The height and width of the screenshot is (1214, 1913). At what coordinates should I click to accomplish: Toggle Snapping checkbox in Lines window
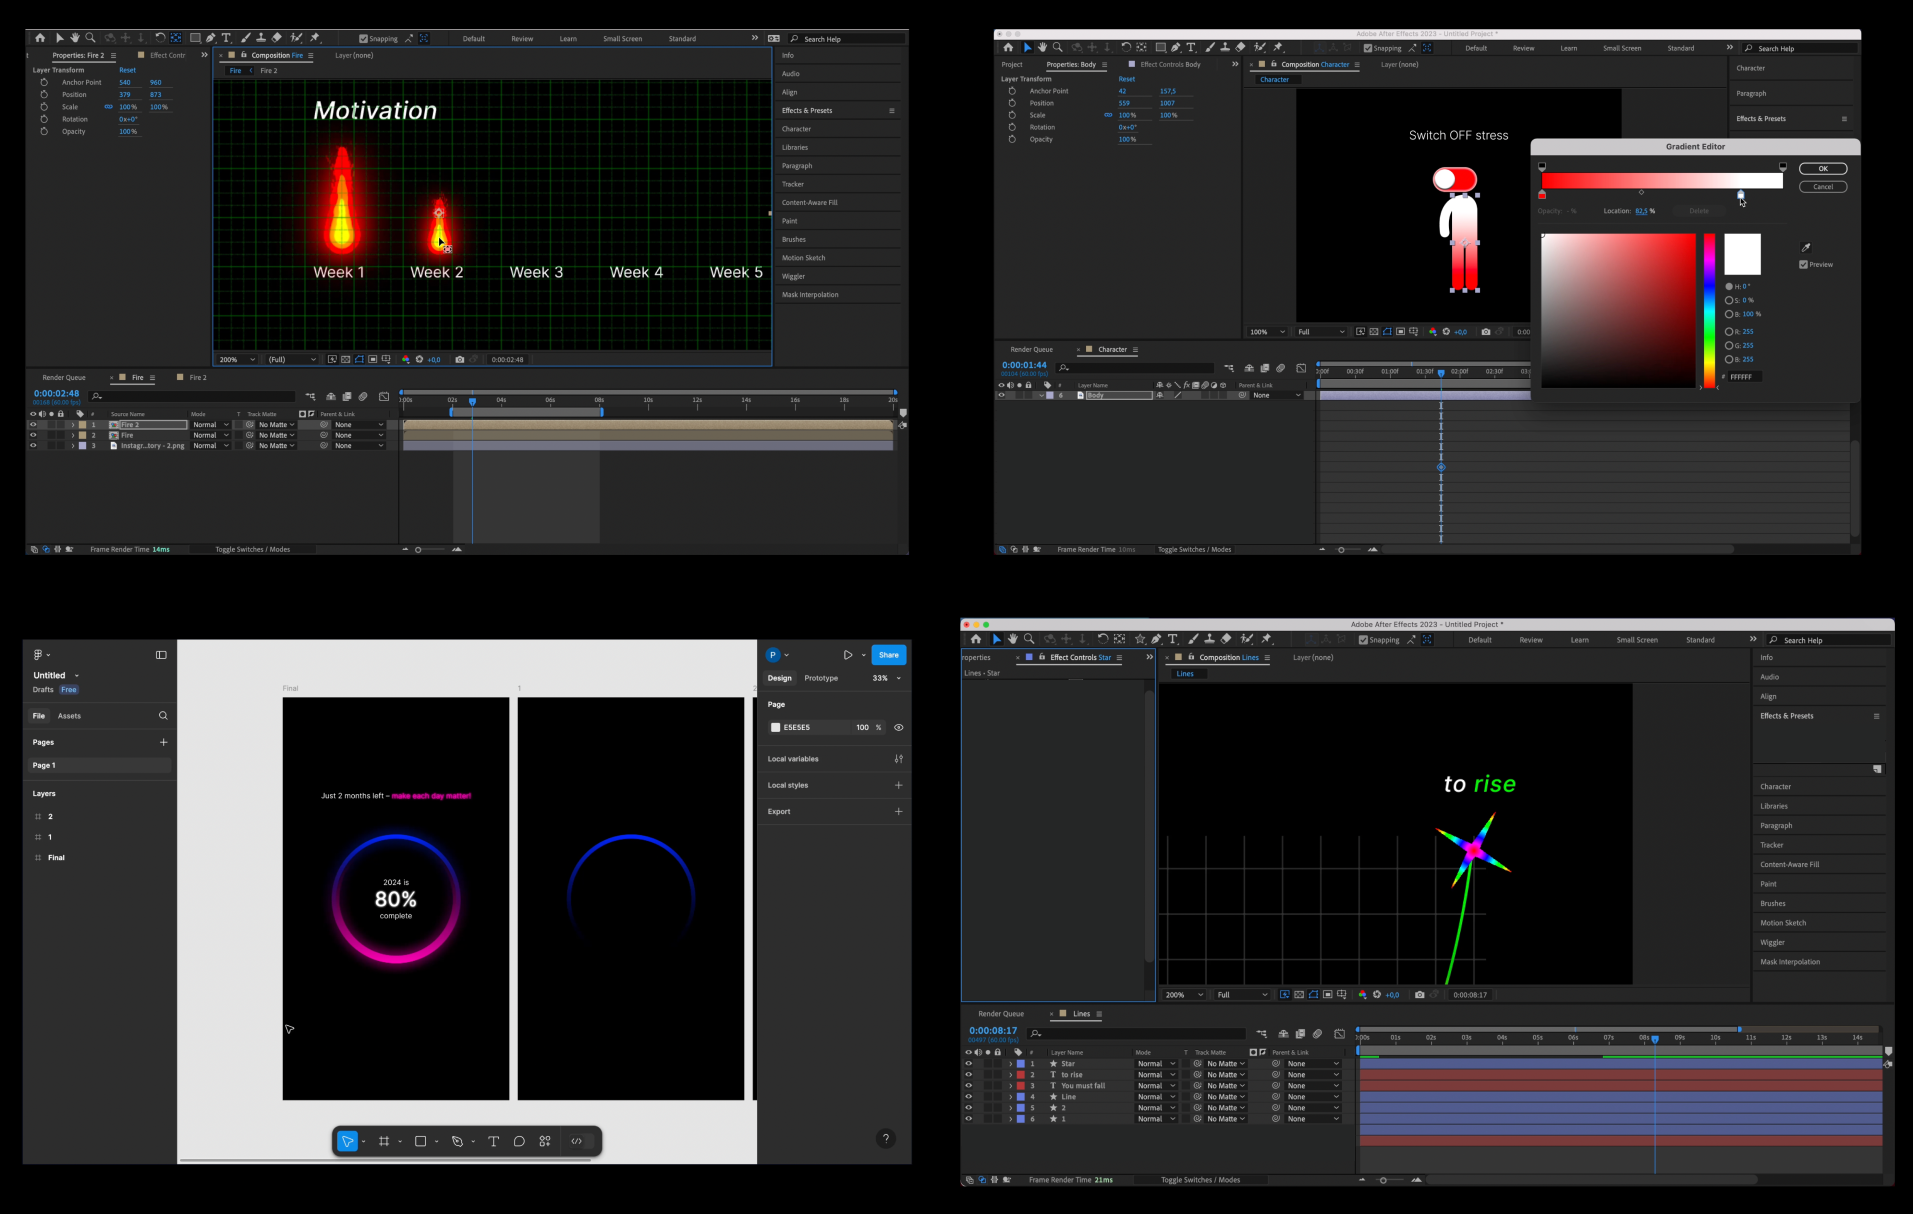[x=1363, y=640]
